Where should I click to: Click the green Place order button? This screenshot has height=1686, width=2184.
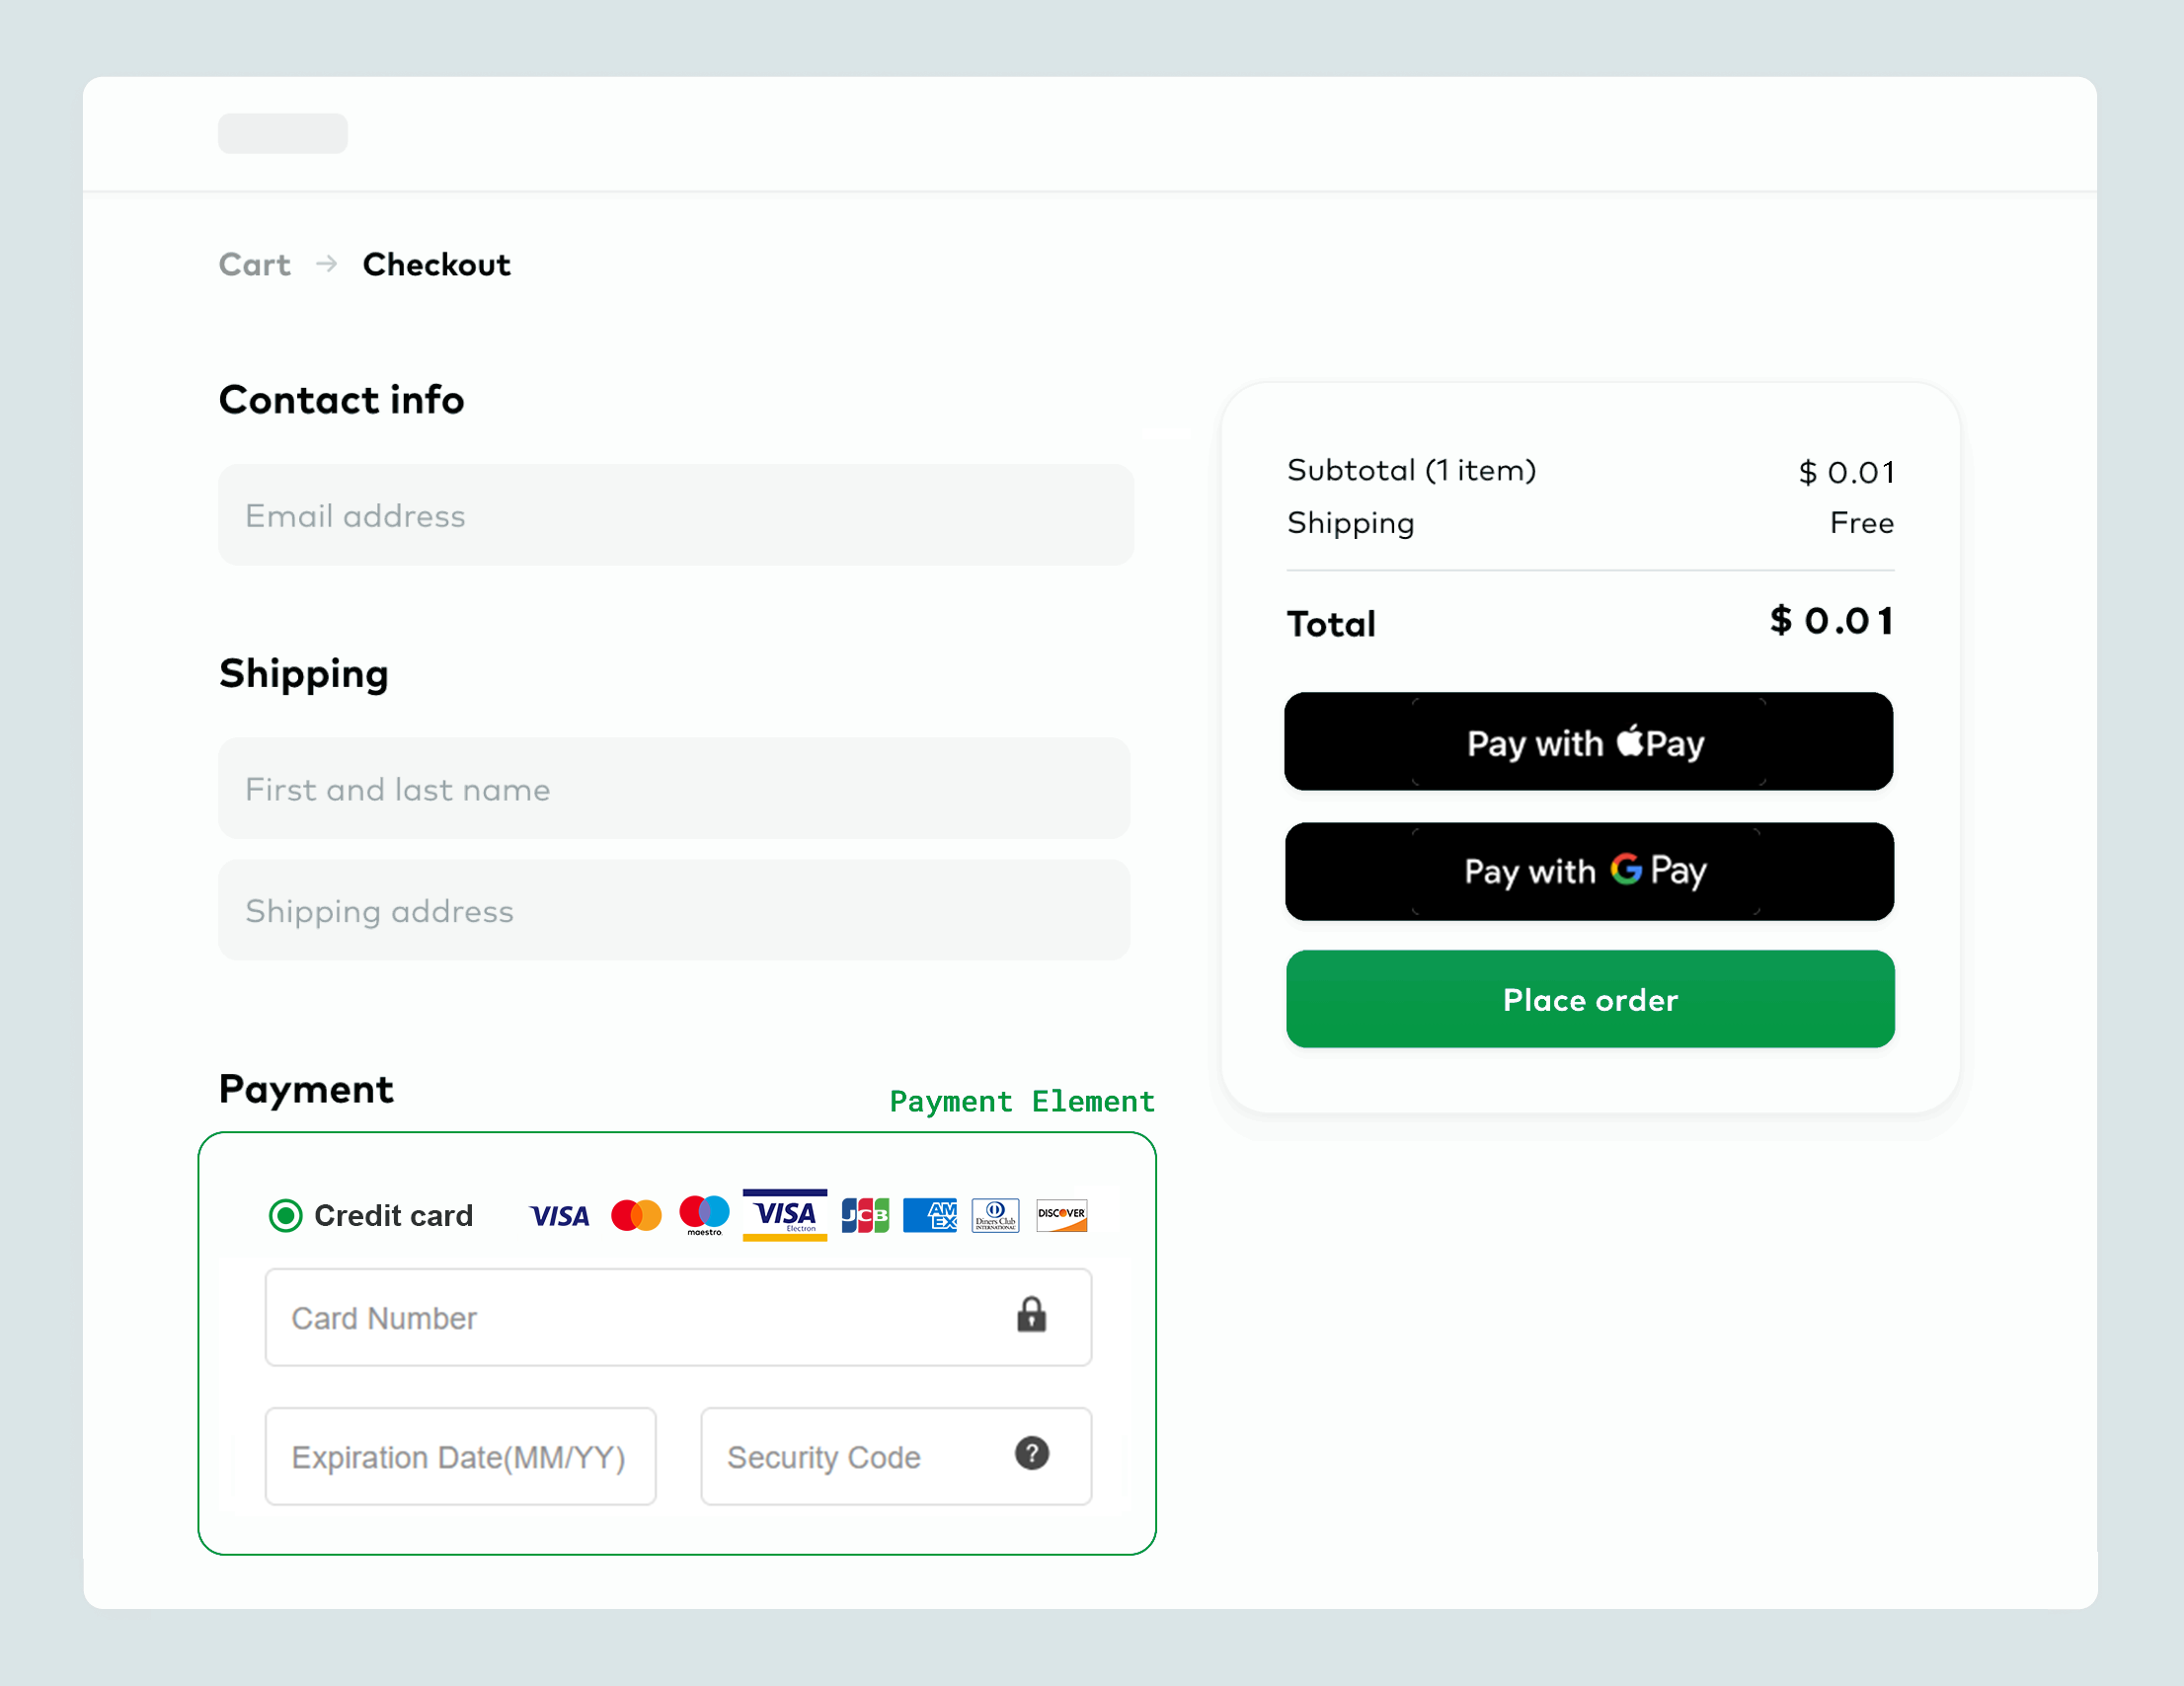point(1589,999)
